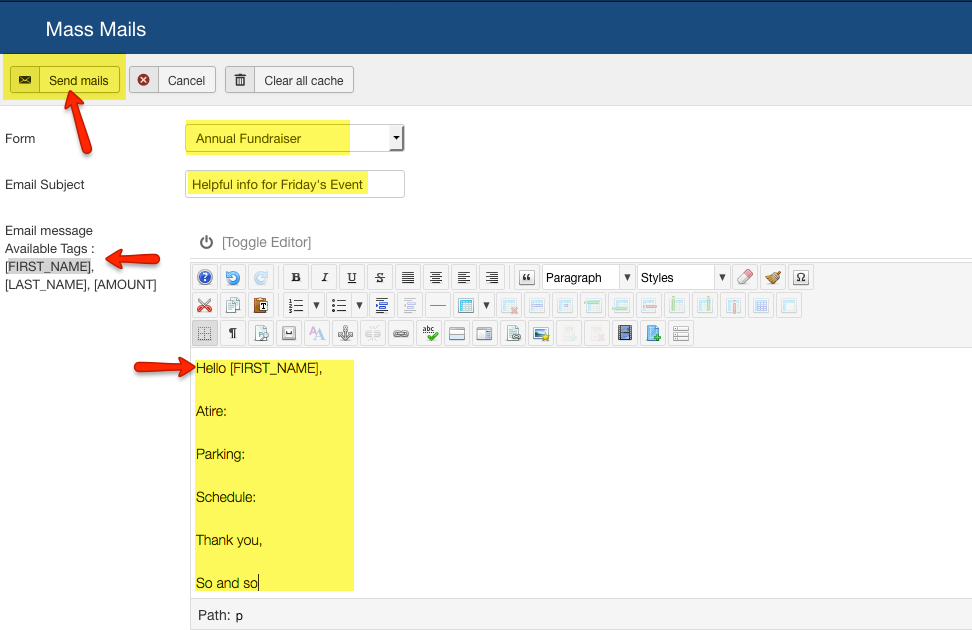Screen dimensions: 972x630
Task: Click the Email Subject input field
Action: [x=295, y=184]
